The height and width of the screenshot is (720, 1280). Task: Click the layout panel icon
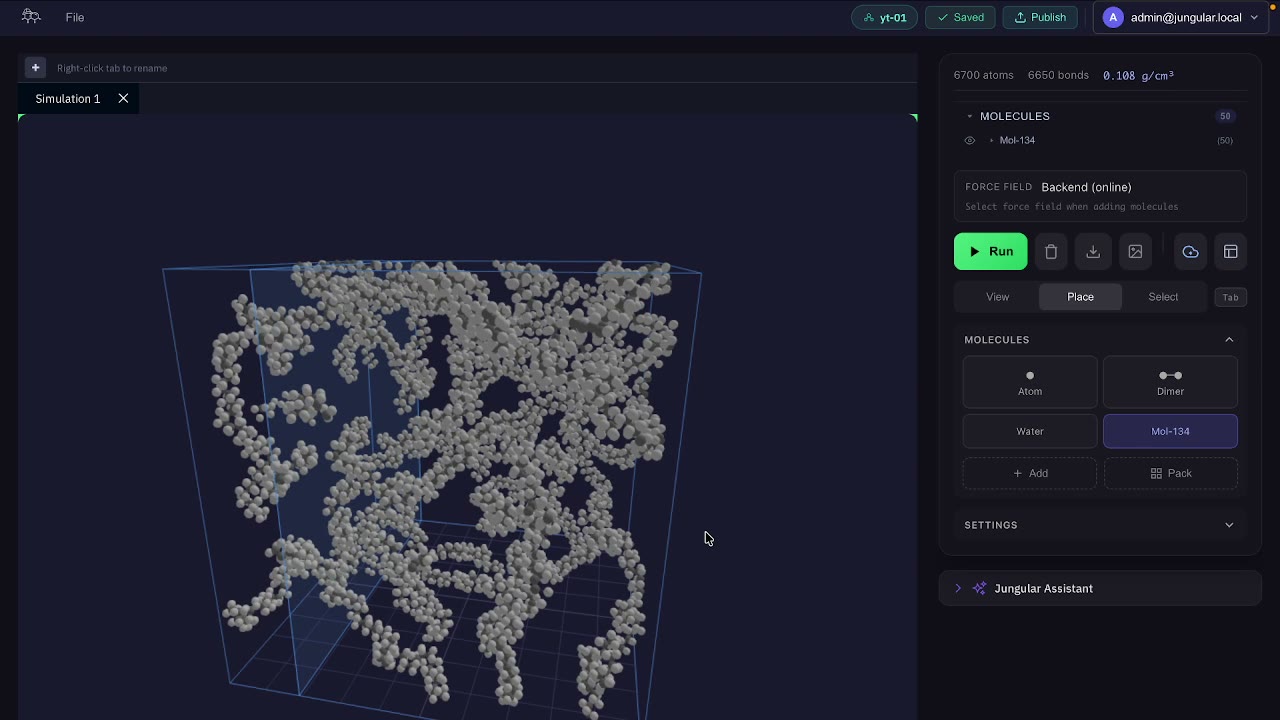1231,252
